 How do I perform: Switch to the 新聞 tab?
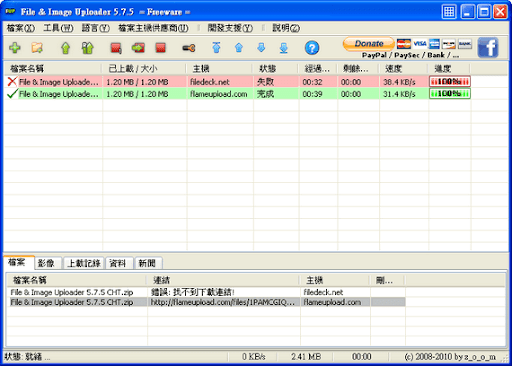click(x=148, y=263)
